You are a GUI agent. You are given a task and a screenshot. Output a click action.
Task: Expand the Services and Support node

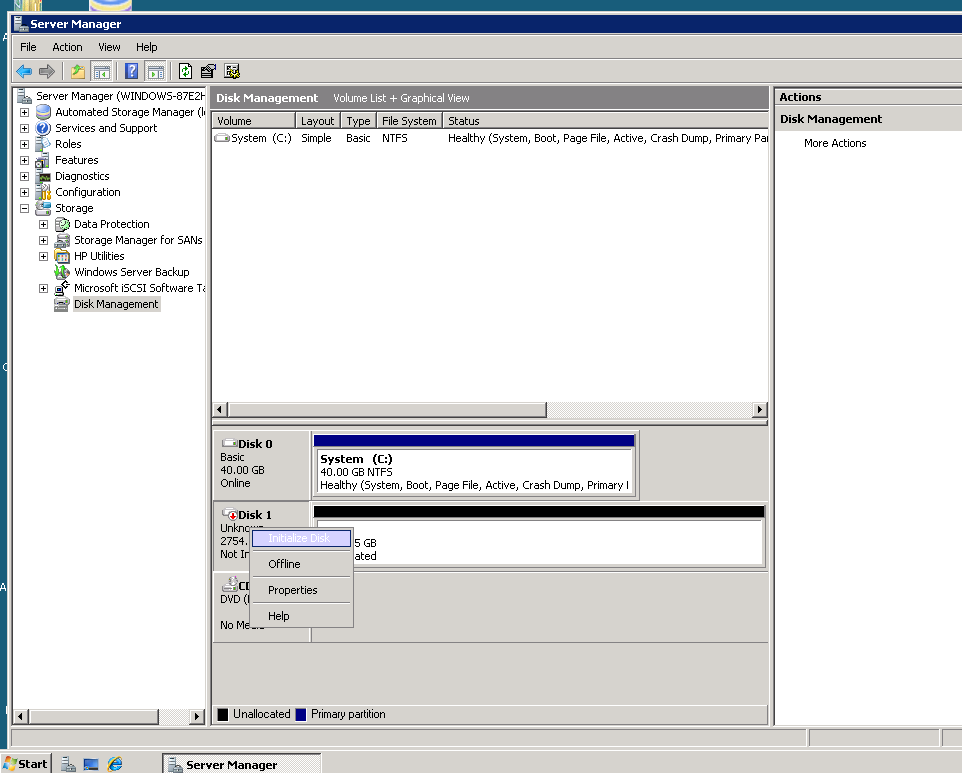point(25,128)
